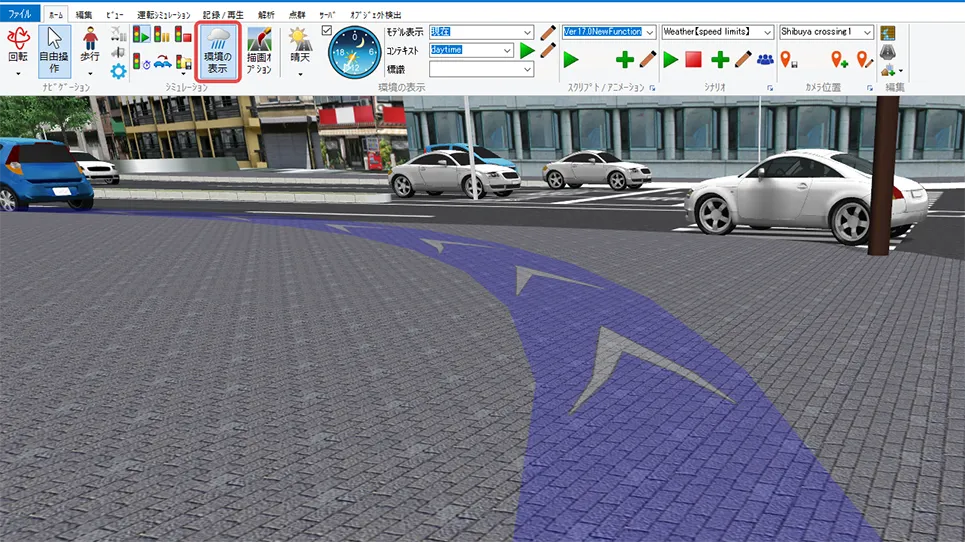Open the Ver17.0NewFunction script dropdown
The height and width of the screenshot is (542, 965).
coord(650,32)
